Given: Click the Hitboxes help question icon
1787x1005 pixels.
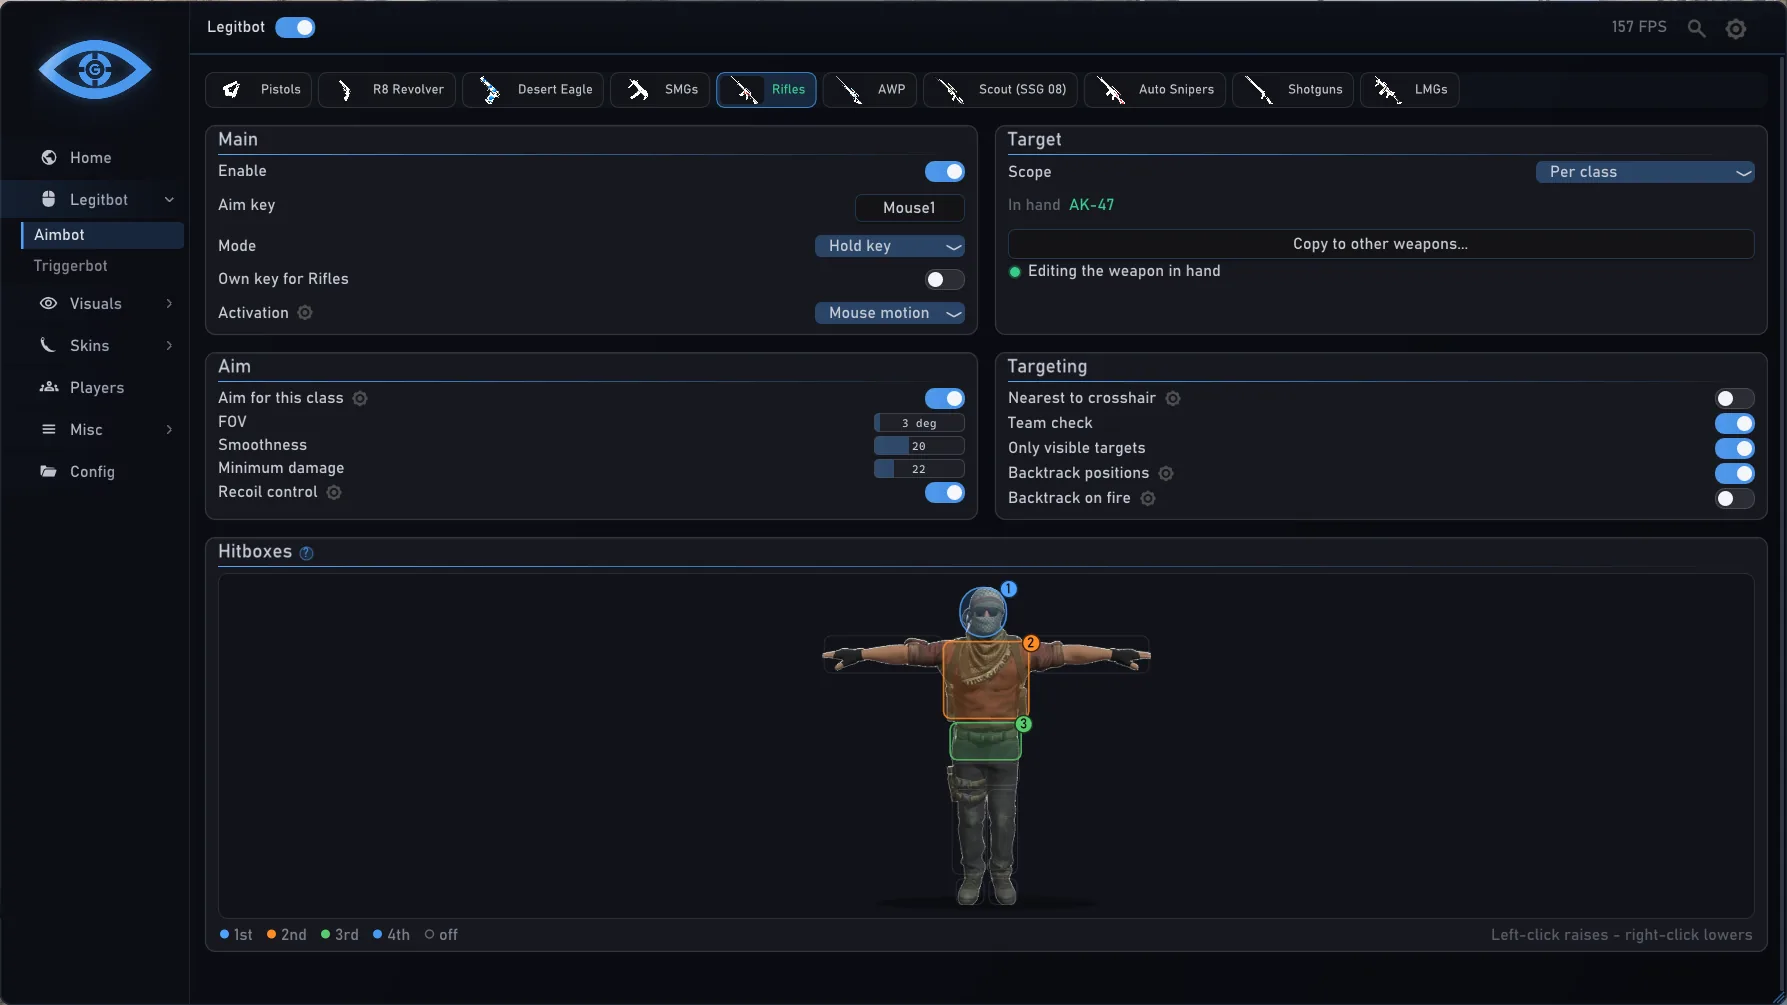Looking at the screenshot, I should (x=307, y=553).
